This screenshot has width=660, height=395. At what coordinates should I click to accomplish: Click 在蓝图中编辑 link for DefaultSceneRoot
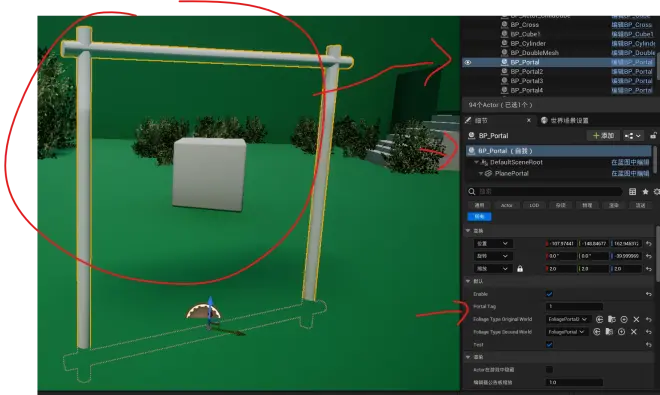(x=630, y=162)
